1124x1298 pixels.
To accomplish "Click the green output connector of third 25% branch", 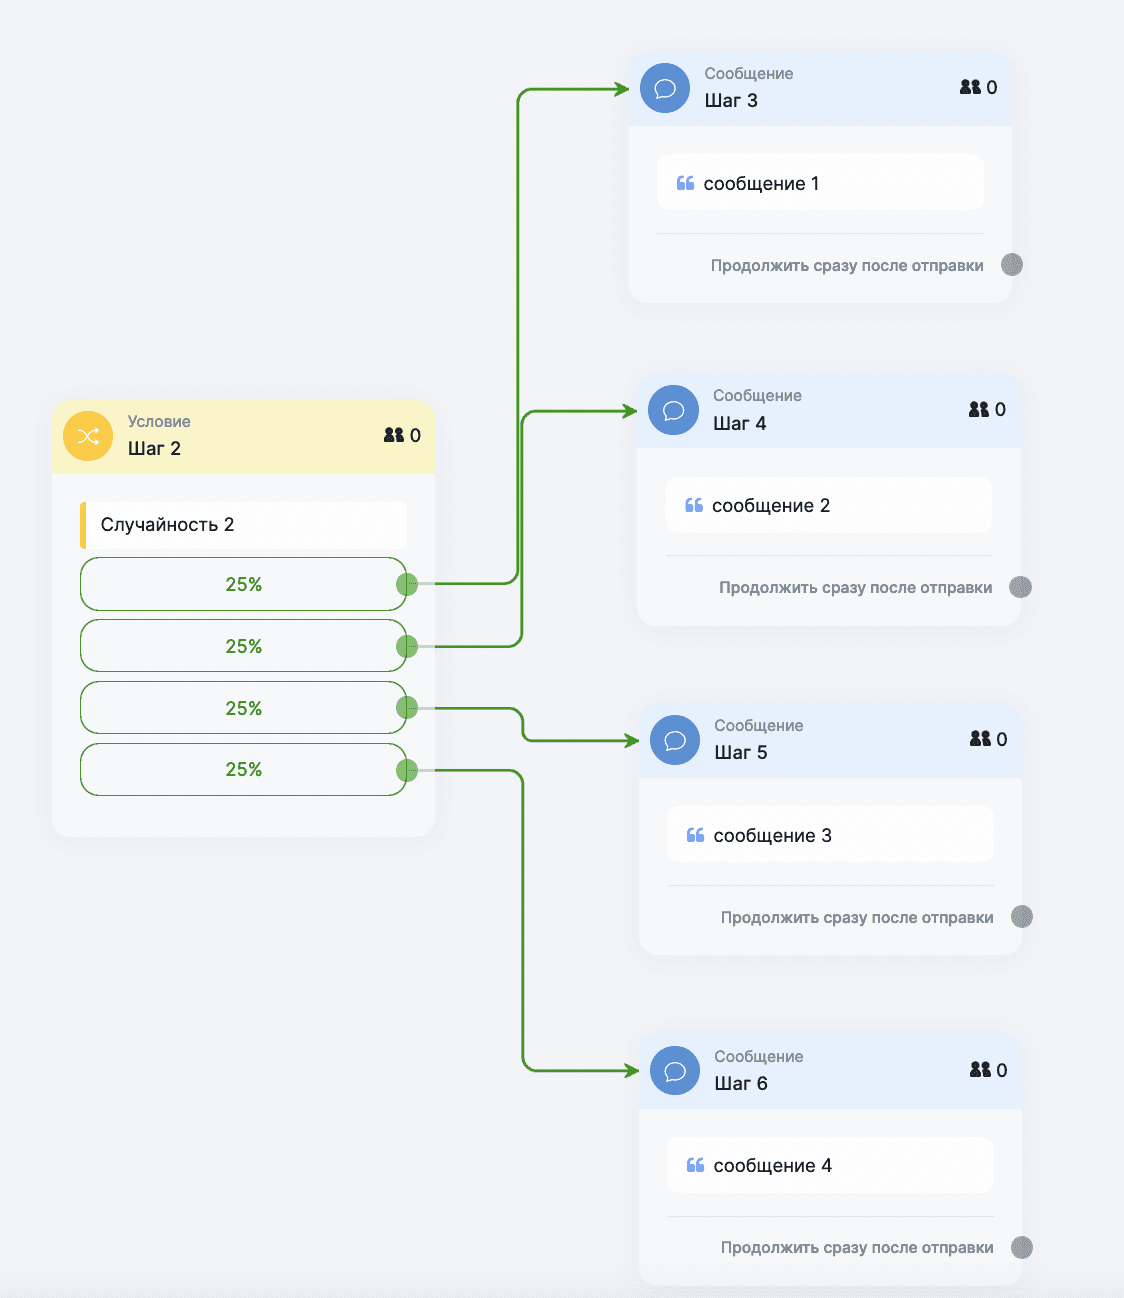I will pyautogui.click(x=407, y=708).
